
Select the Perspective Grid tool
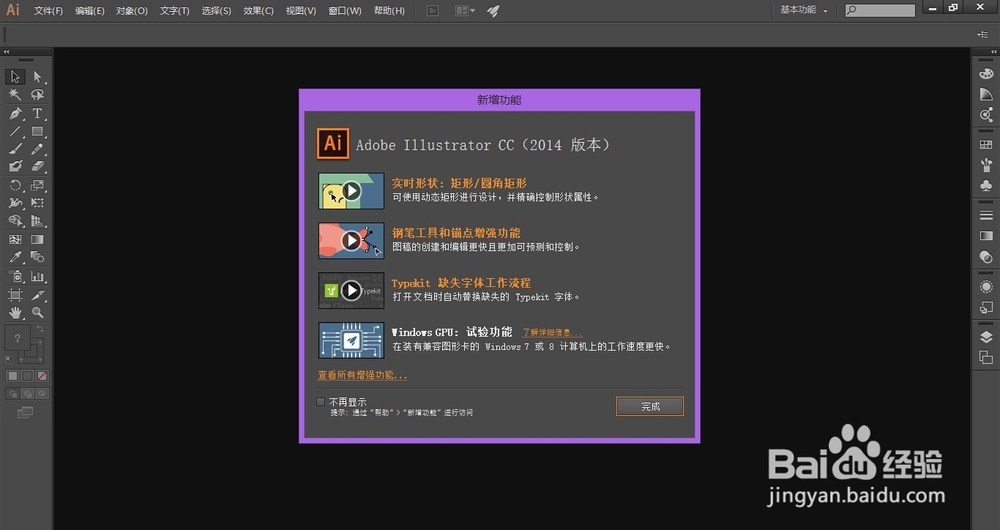(38, 221)
